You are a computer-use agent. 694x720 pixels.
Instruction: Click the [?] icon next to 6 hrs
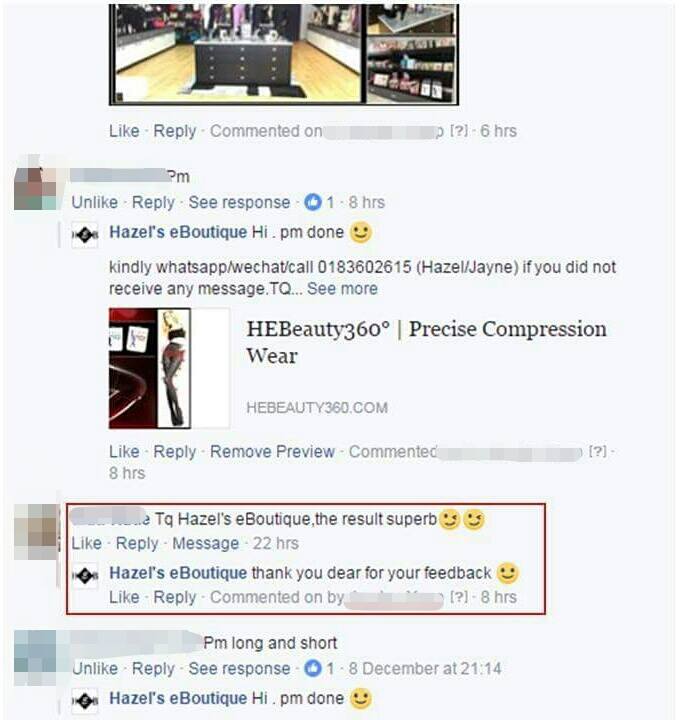(458, 131)
